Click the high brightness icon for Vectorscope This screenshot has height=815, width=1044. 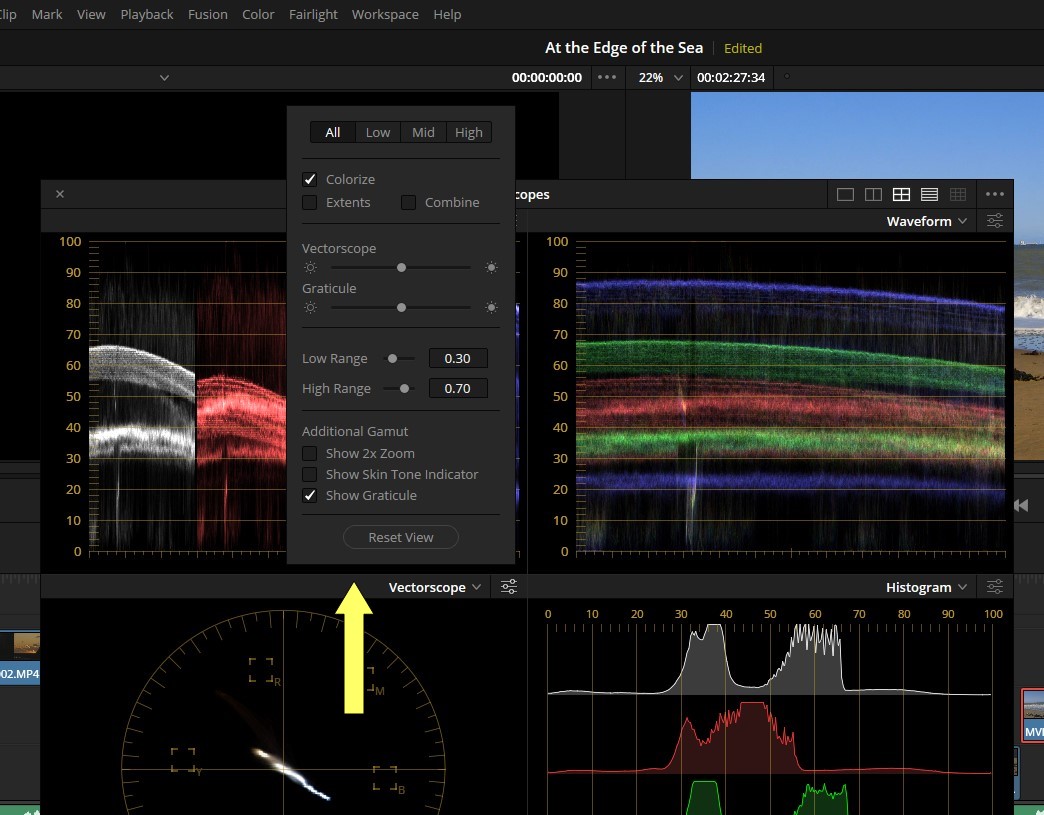tap(491, 268)
